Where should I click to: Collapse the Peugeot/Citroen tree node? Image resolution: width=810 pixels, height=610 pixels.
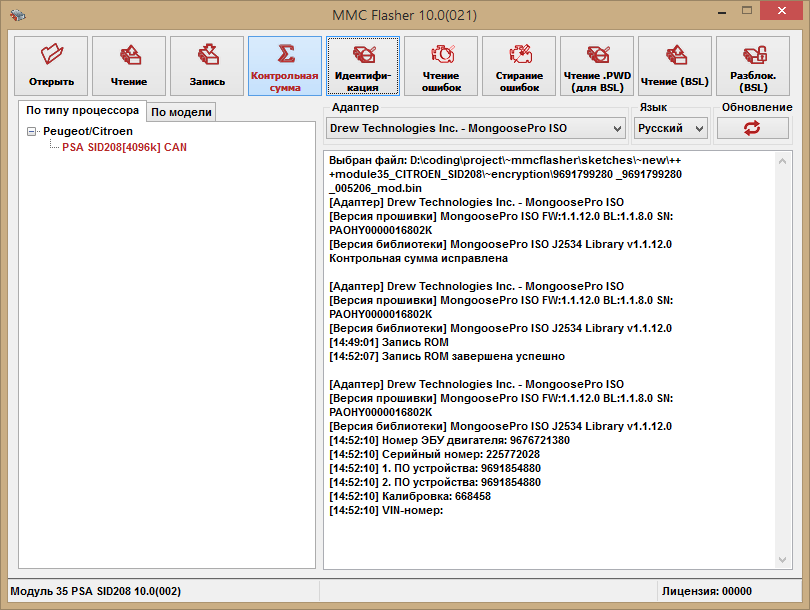(32, 131)
